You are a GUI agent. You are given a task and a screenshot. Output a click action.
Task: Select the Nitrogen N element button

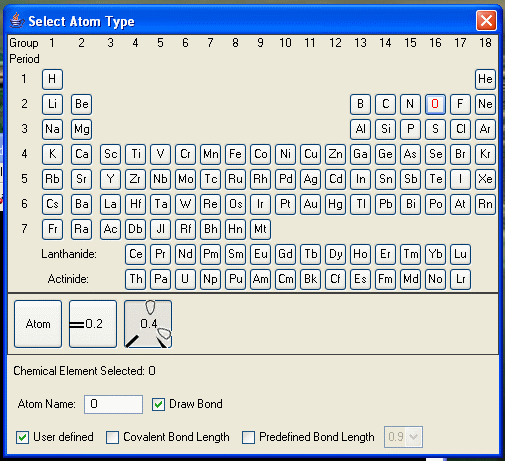[410, 104]
